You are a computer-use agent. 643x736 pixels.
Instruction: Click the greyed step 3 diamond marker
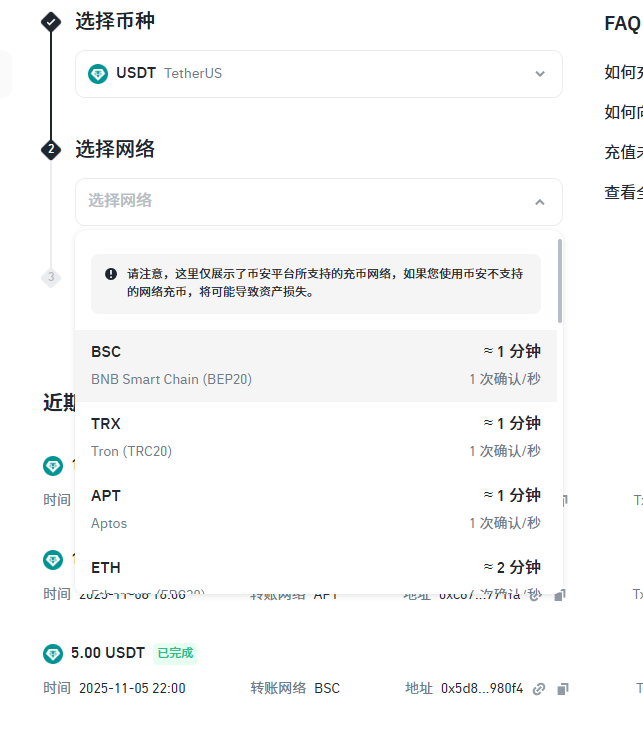click(51, 277)
